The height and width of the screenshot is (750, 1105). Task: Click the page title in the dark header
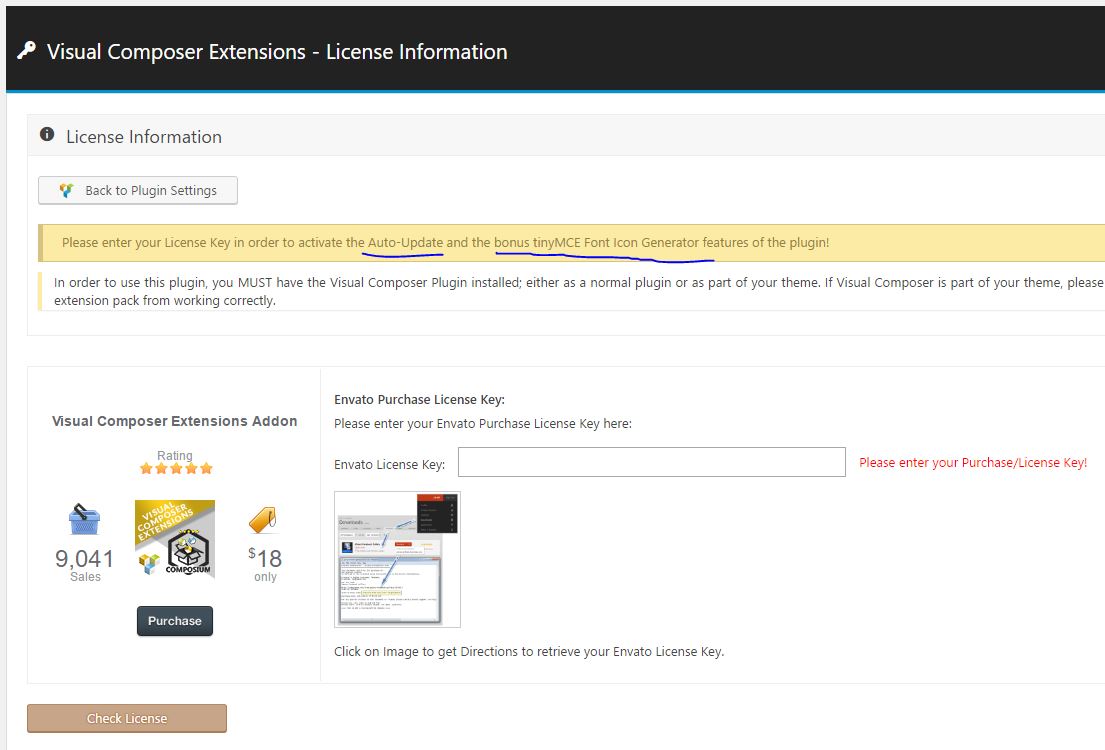click(277, 52)
